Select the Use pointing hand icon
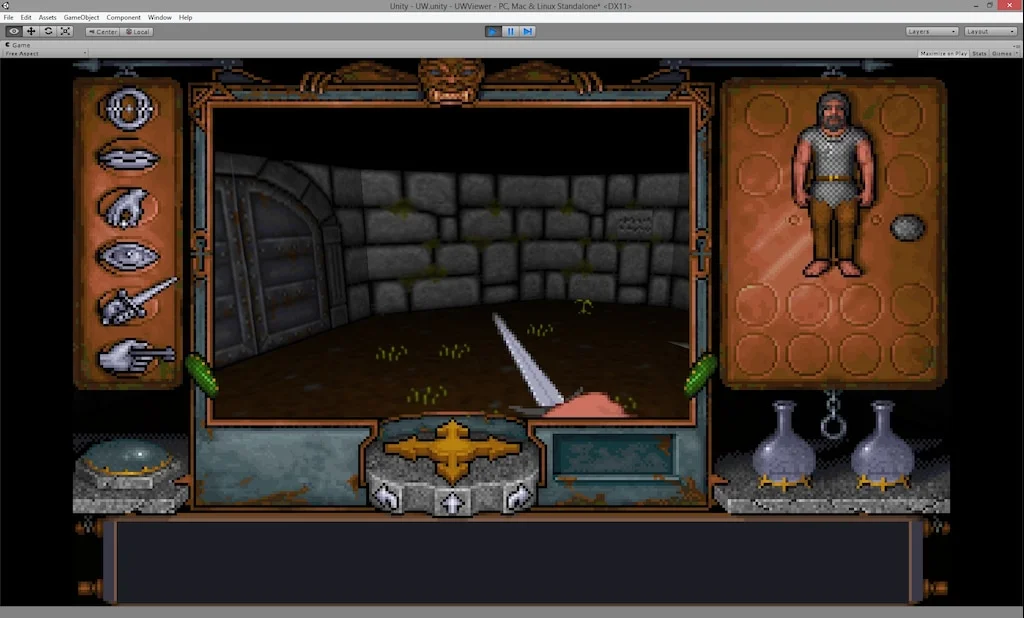 click(x=136, y=357)
